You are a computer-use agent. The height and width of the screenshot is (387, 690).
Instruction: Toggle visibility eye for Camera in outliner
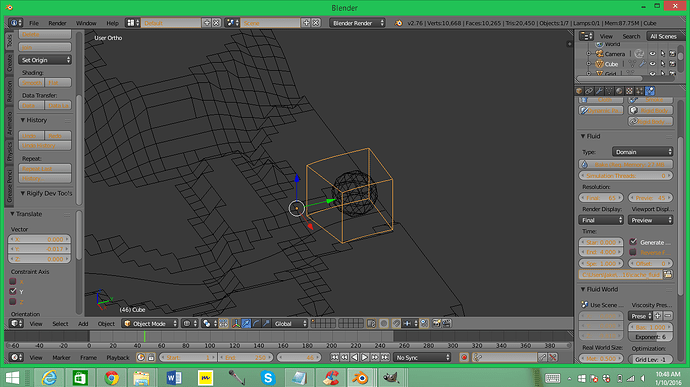pos(653,54)
